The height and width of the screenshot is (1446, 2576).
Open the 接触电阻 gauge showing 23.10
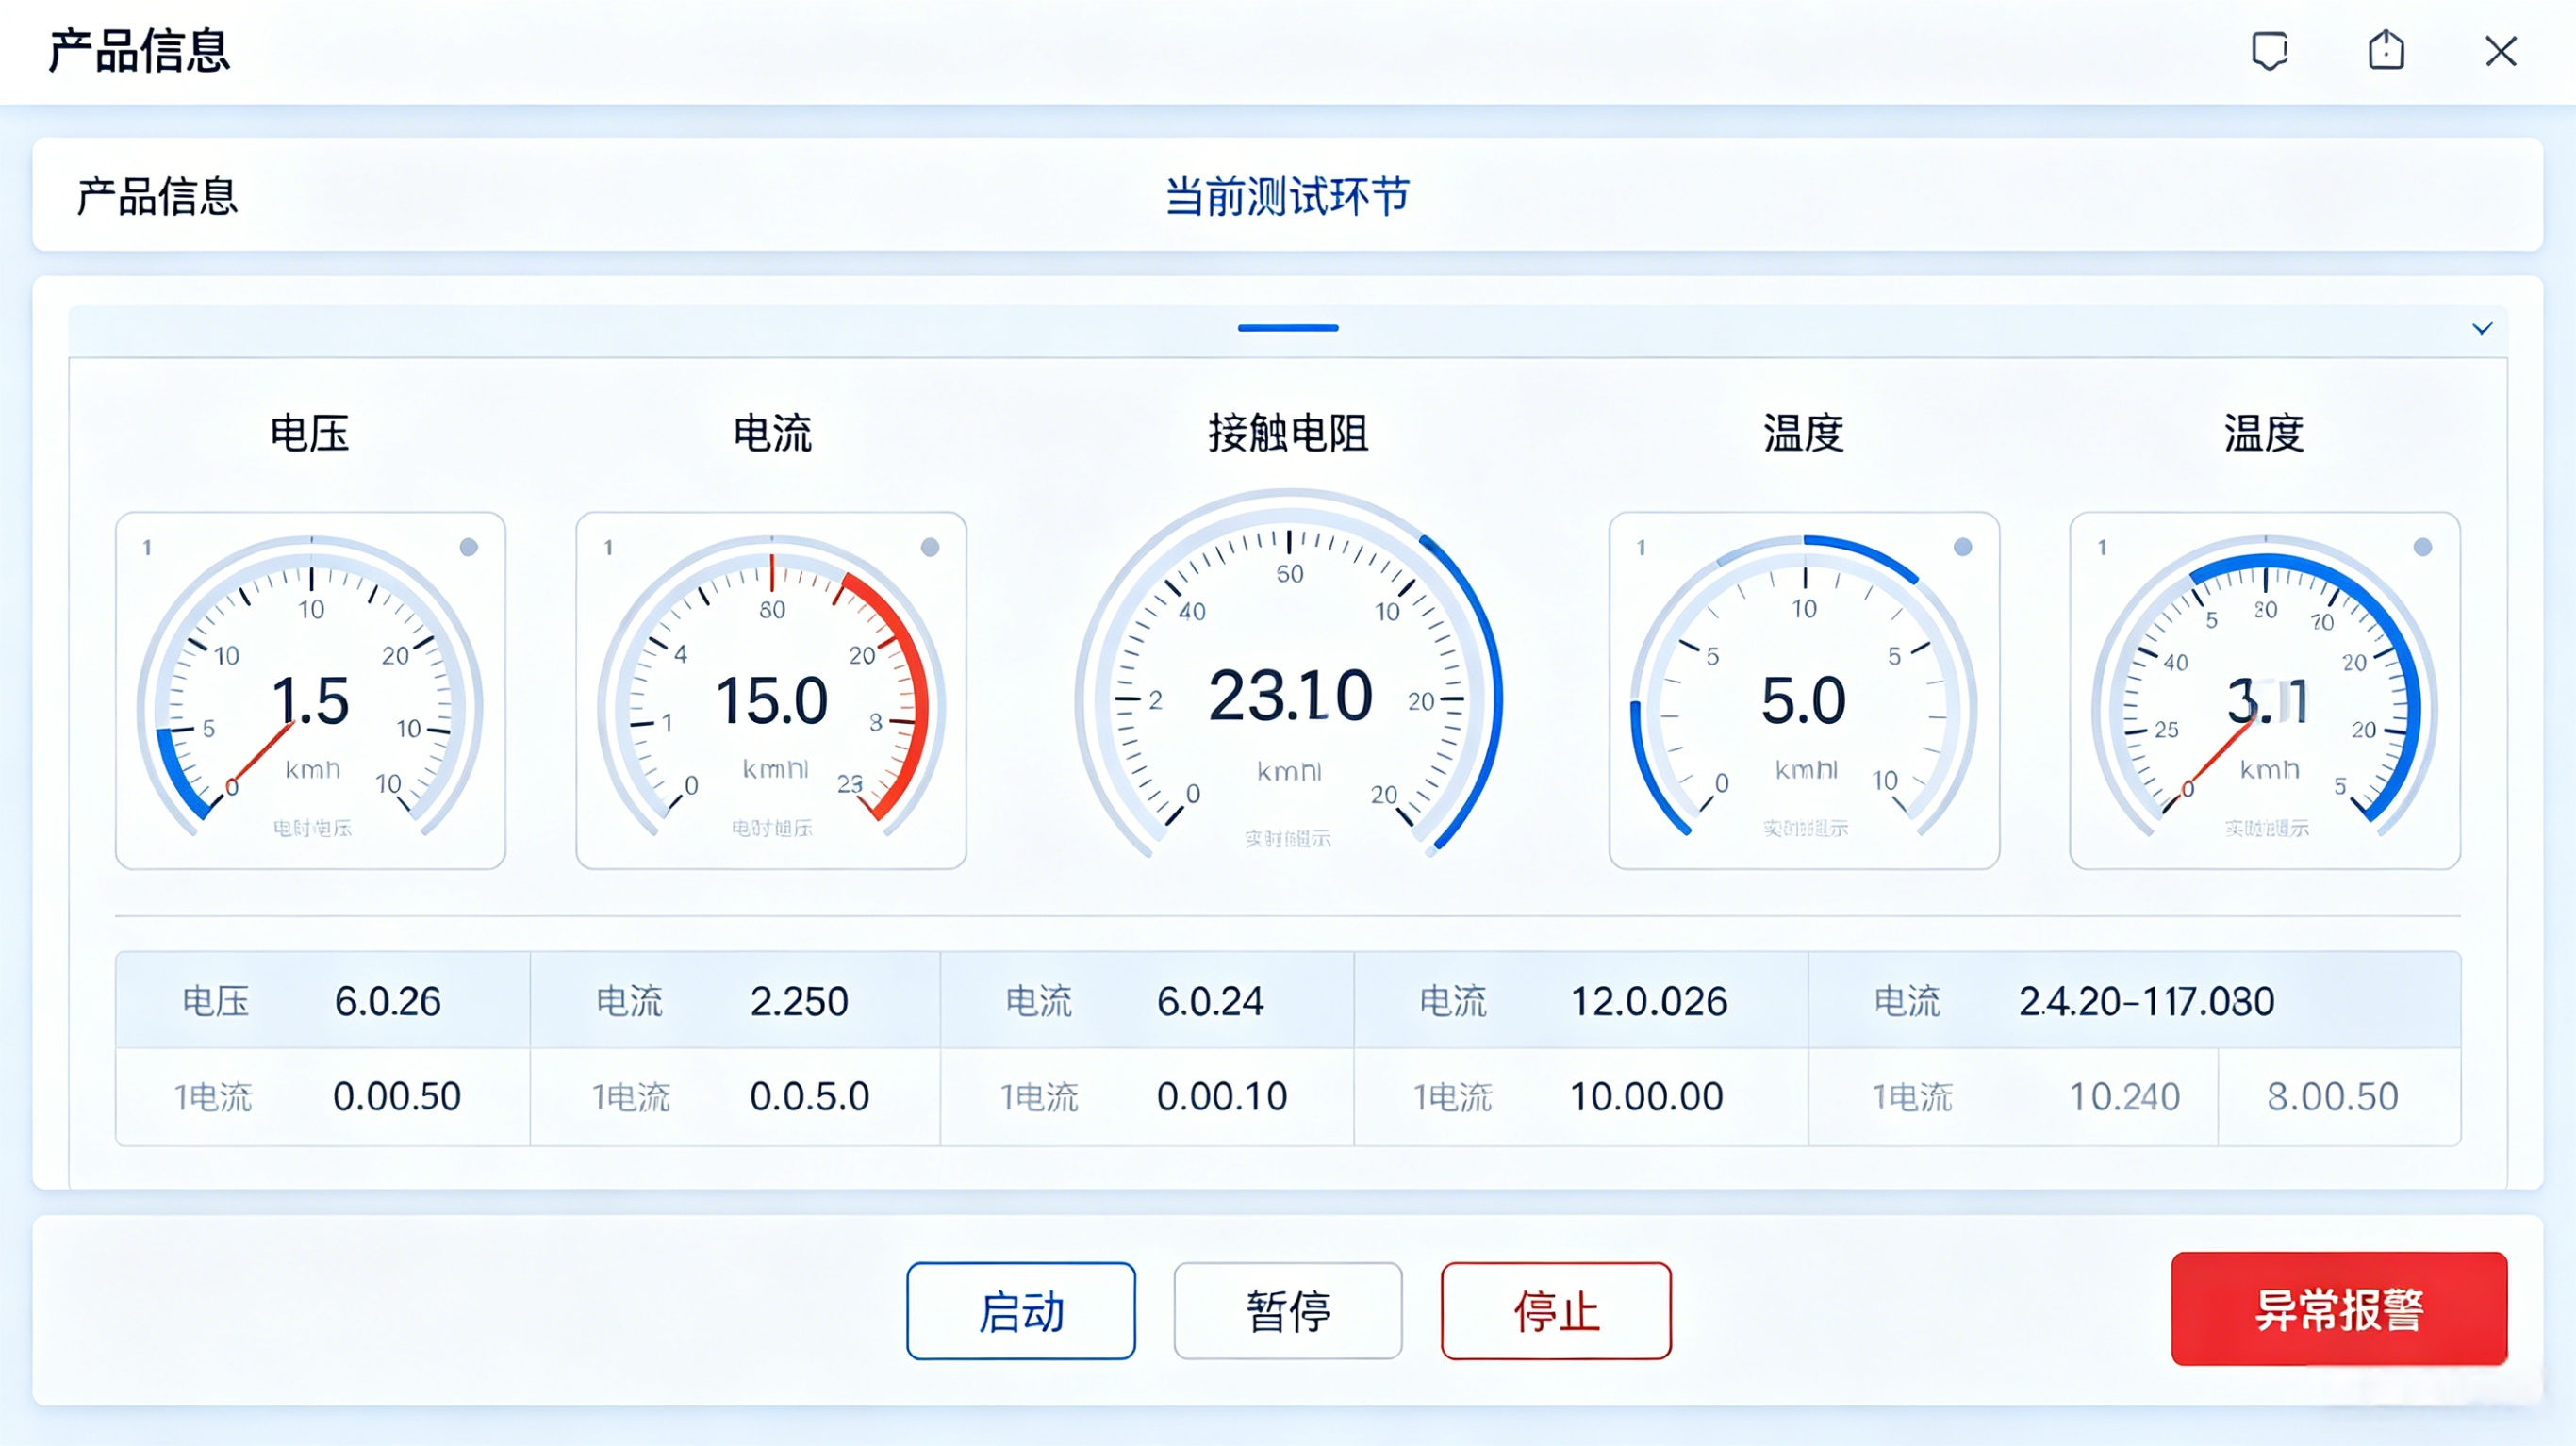click(1288, 675)
